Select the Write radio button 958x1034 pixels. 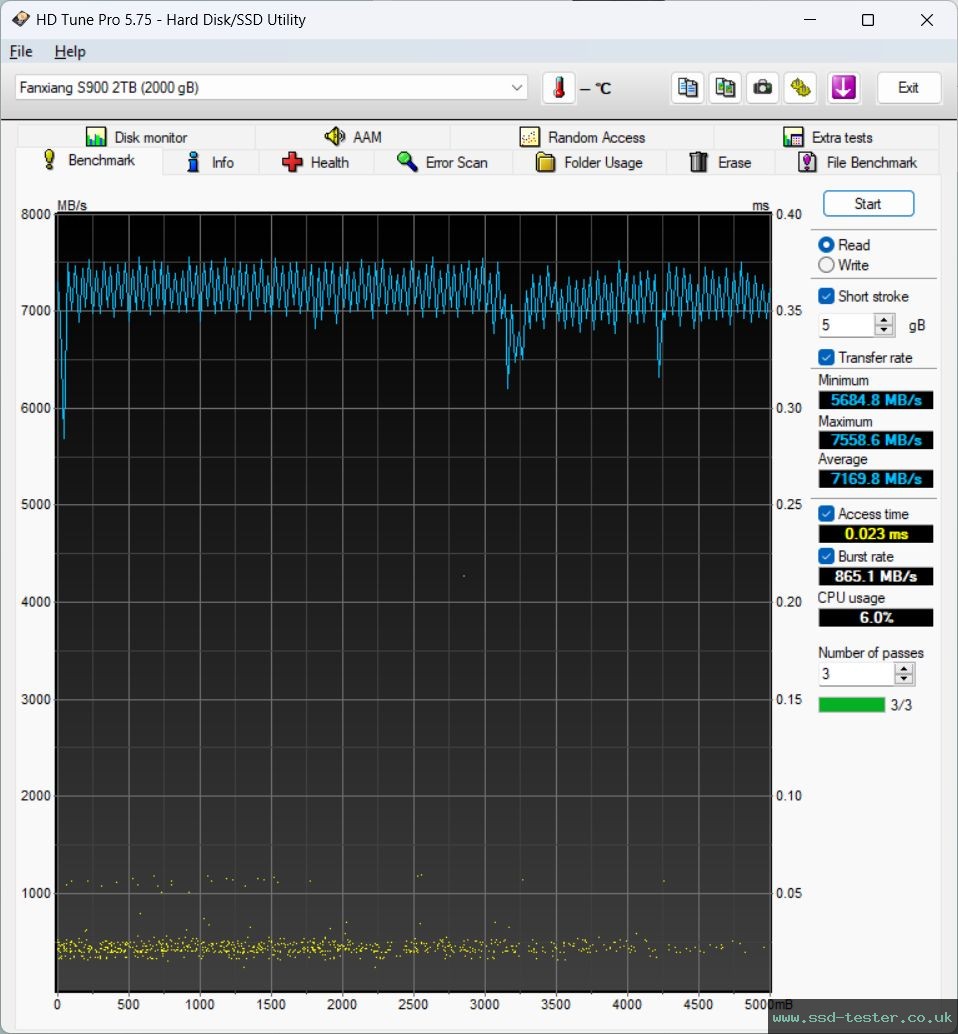826,265
